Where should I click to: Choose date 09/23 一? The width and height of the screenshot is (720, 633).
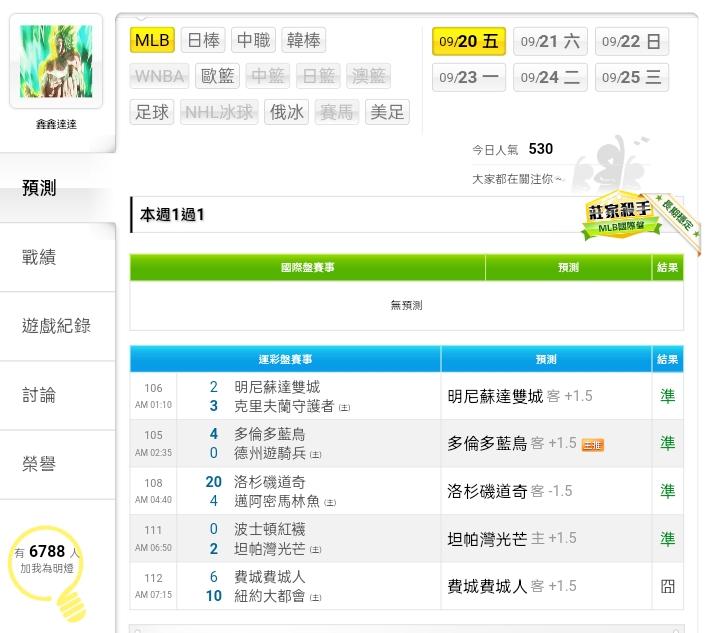click(x=469, y=77)
